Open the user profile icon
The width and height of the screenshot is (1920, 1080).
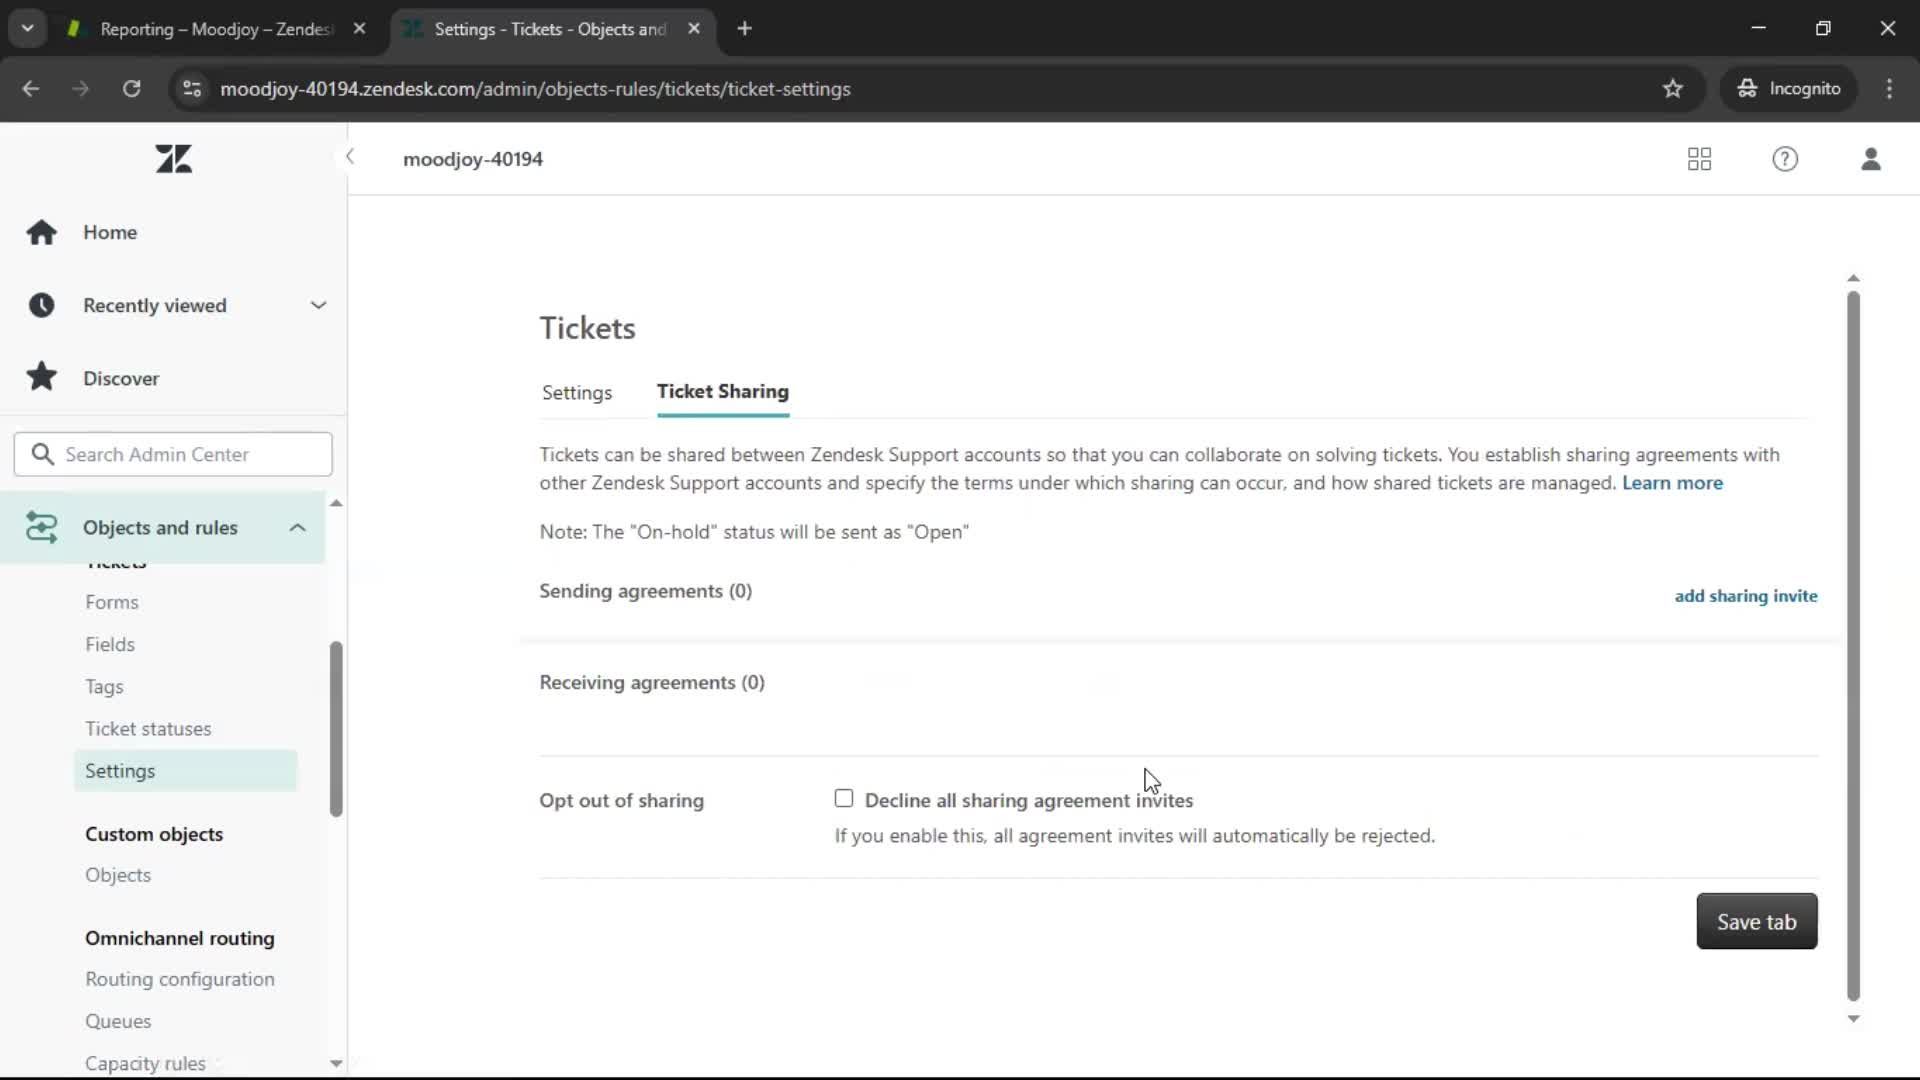click(x=1871, y=159)
